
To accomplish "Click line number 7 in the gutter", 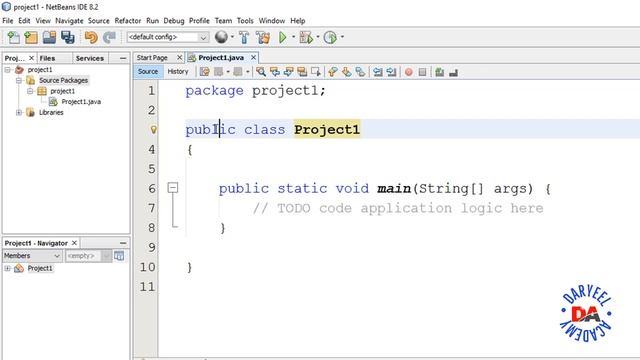I will tap(151, 208).
